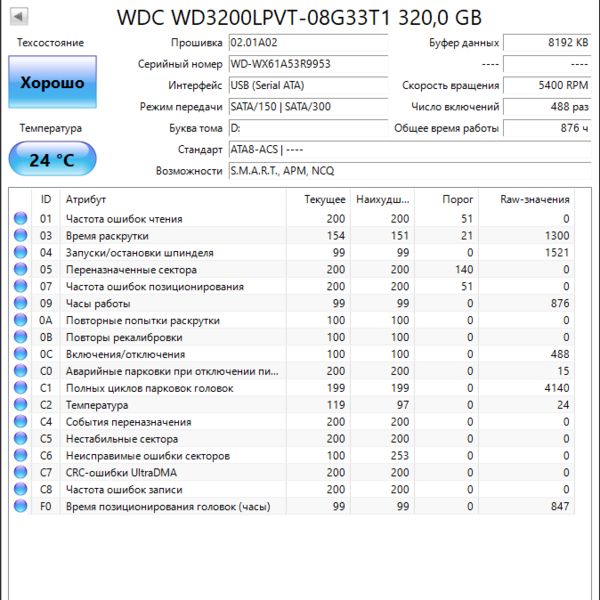The width and height of the screenshot is (600, 600).
Task: Click the Режим передачи field SATA/150 | SATA/300
Action: point(308,107)
